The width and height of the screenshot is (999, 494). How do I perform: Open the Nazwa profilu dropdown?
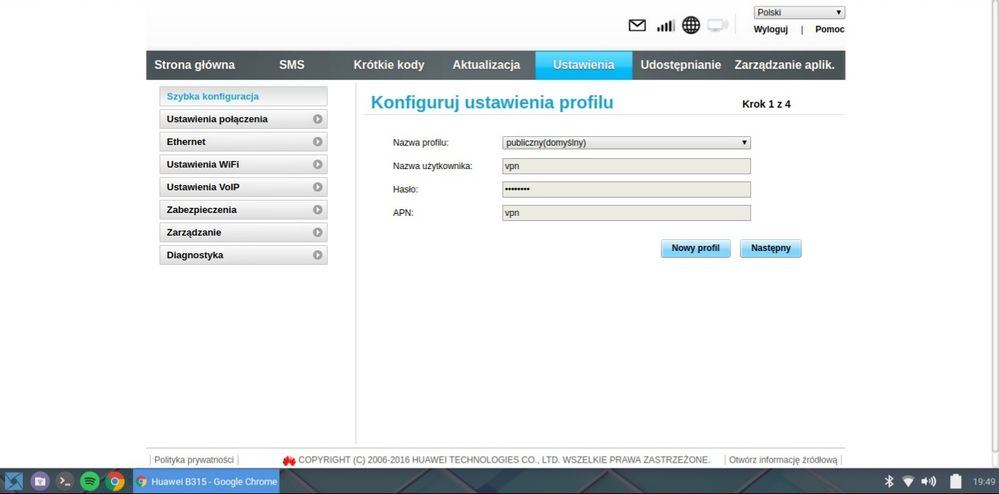[626, 143]
